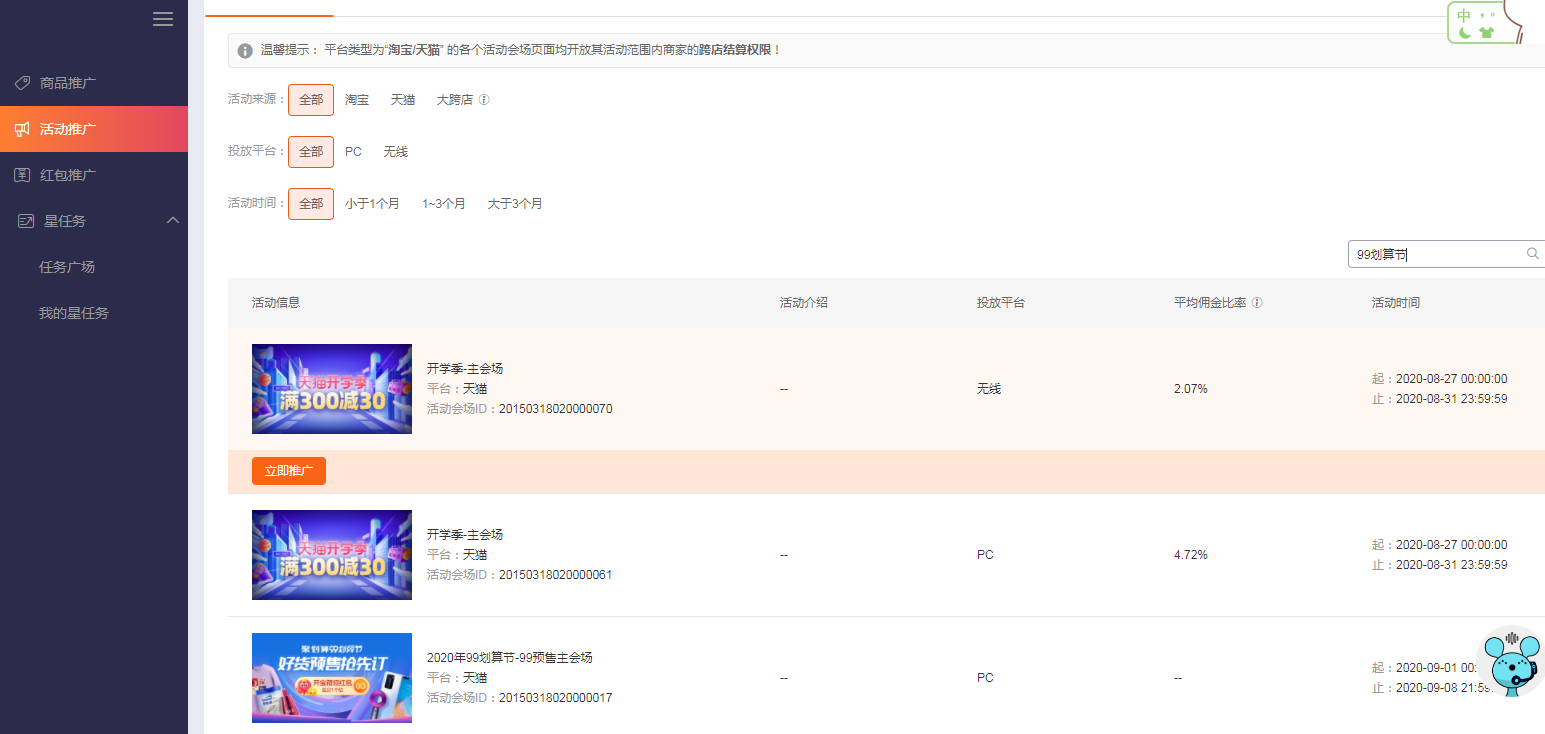Filter 活动时间 by 小于1个月
Screen dimensions: 1545x734
(x=372, y=204)
